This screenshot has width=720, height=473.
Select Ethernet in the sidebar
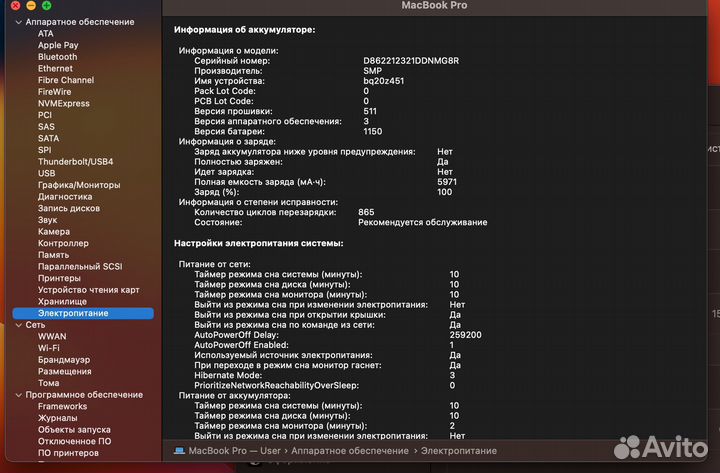(x=55, y=68)
